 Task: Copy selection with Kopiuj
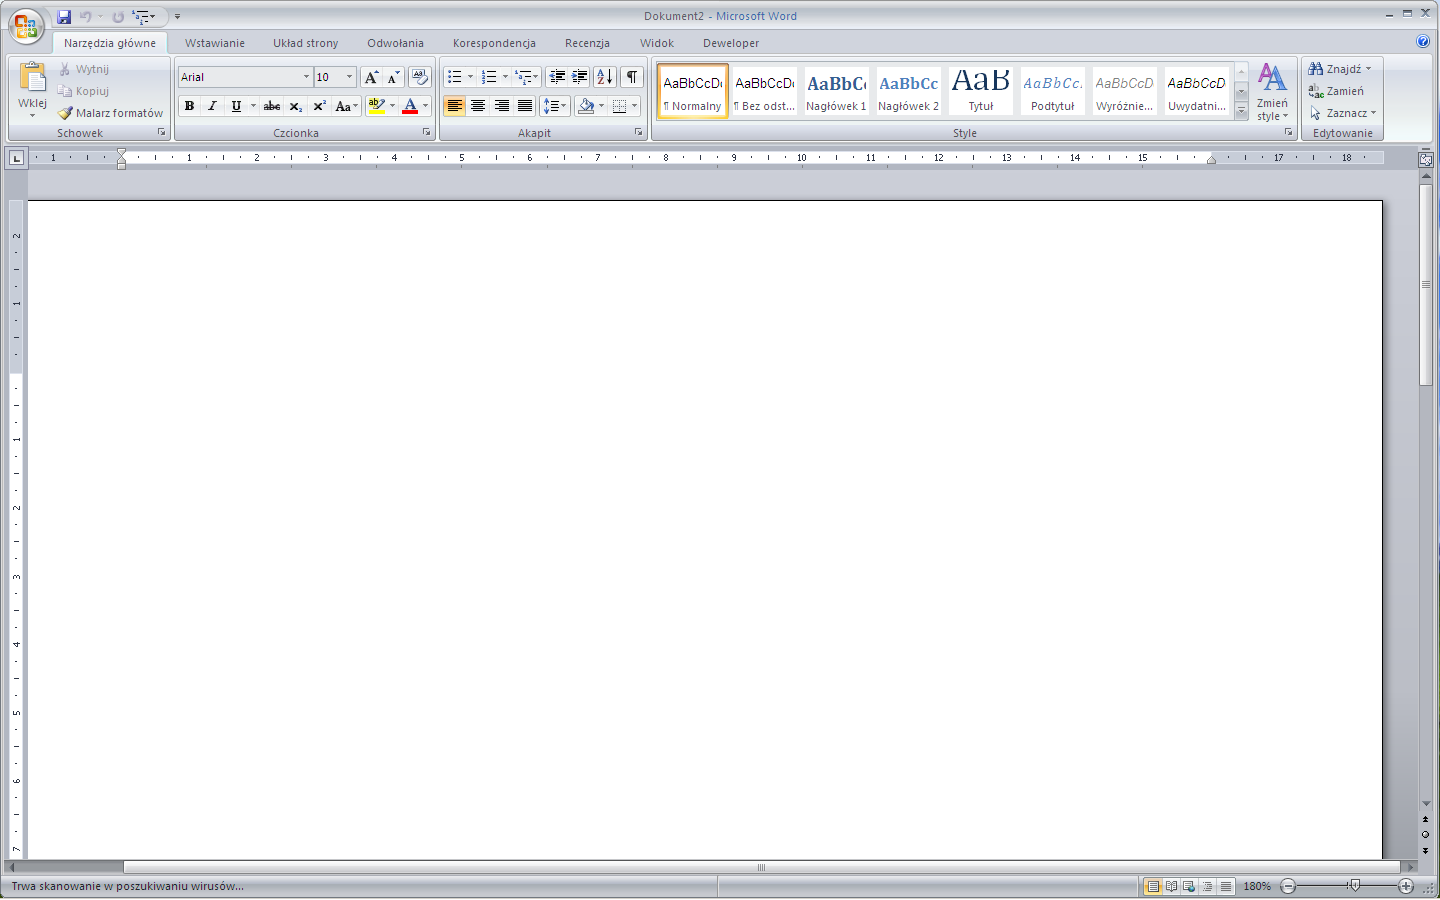pos(84,91)
